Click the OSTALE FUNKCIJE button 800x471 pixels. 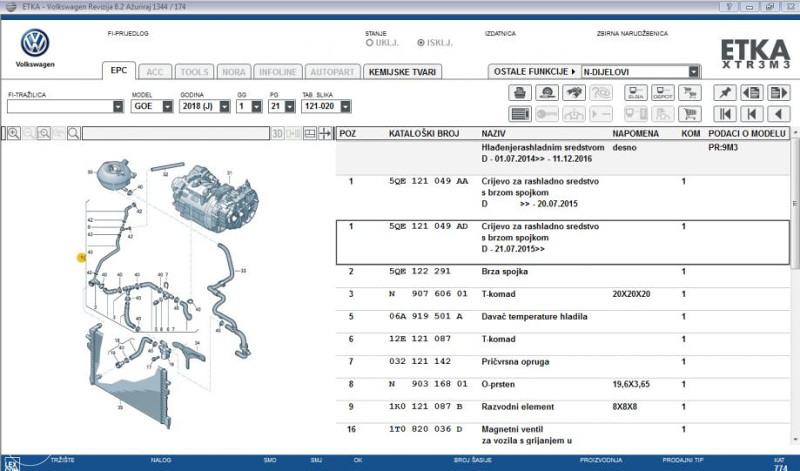(534, 72)
